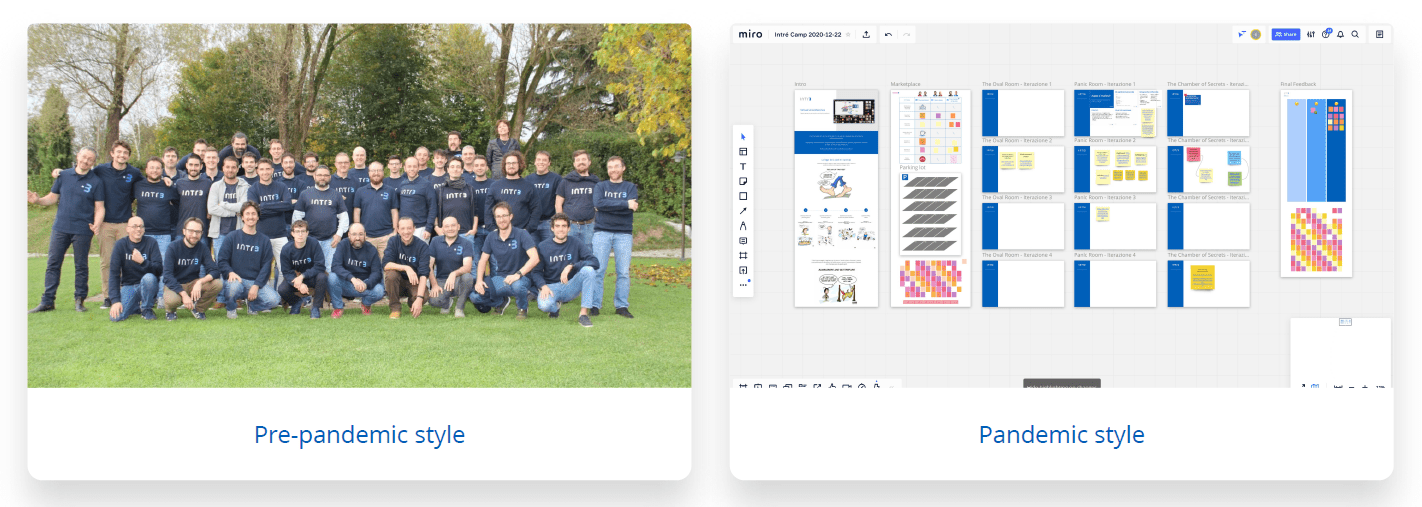Open the notes panel icon
This screenshot has height=507, width=1422.
tap(1380, 34)
